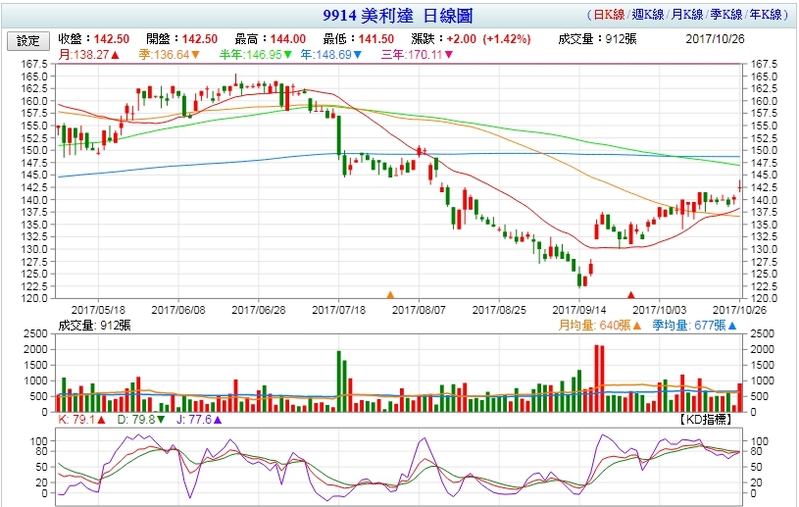The height and width of the screenshot is (507, 799).
Task: Click the K: 79.1 indicator value
Action: click(x=82, y=420)
